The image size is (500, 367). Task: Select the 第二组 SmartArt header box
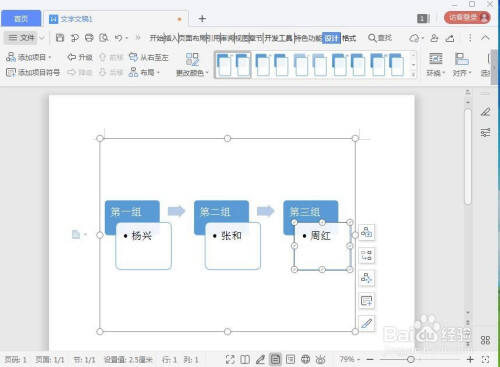pos(221,211)
